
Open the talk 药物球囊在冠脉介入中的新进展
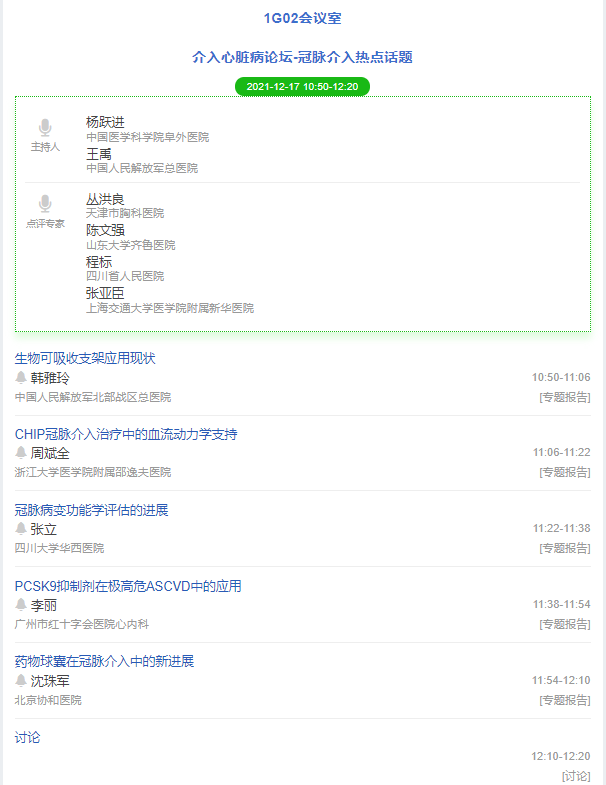(x=104, y=661)
